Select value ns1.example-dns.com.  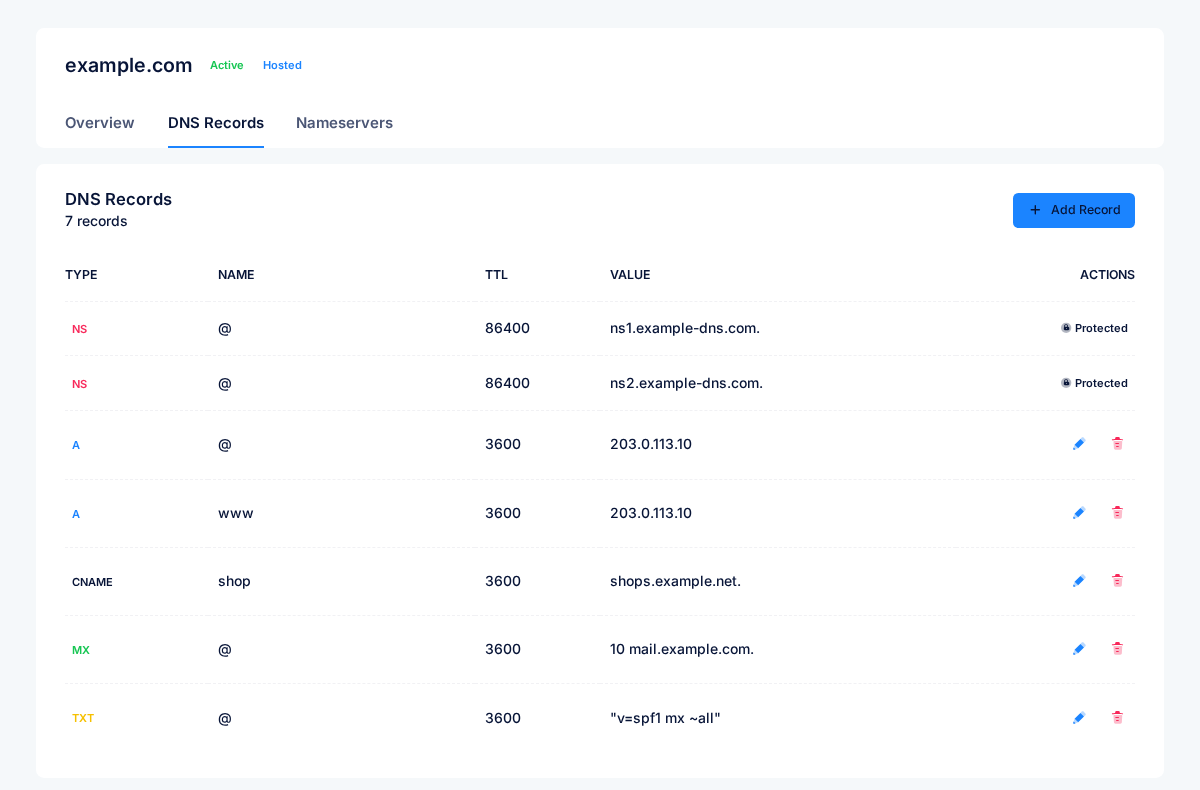pyautogui.click(x=685, y=328)
